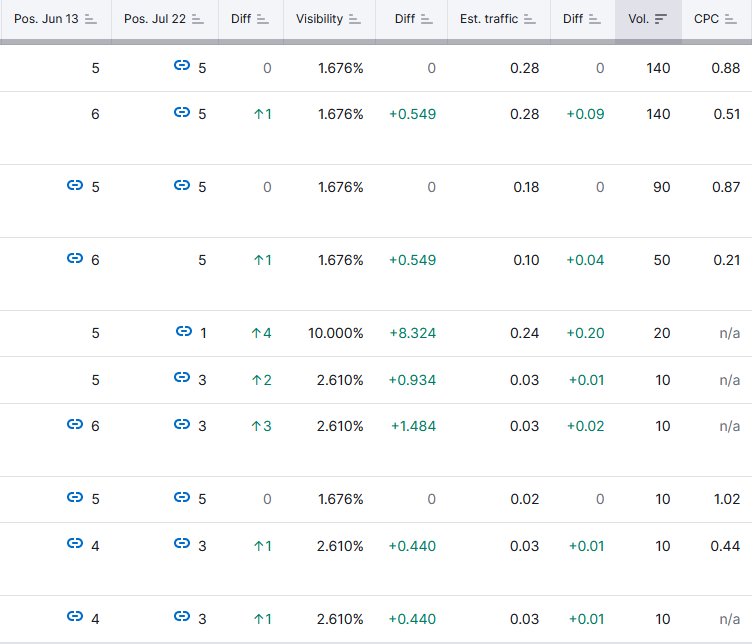Open Jul 22 link icon in first row

click(x=182, y=65)
